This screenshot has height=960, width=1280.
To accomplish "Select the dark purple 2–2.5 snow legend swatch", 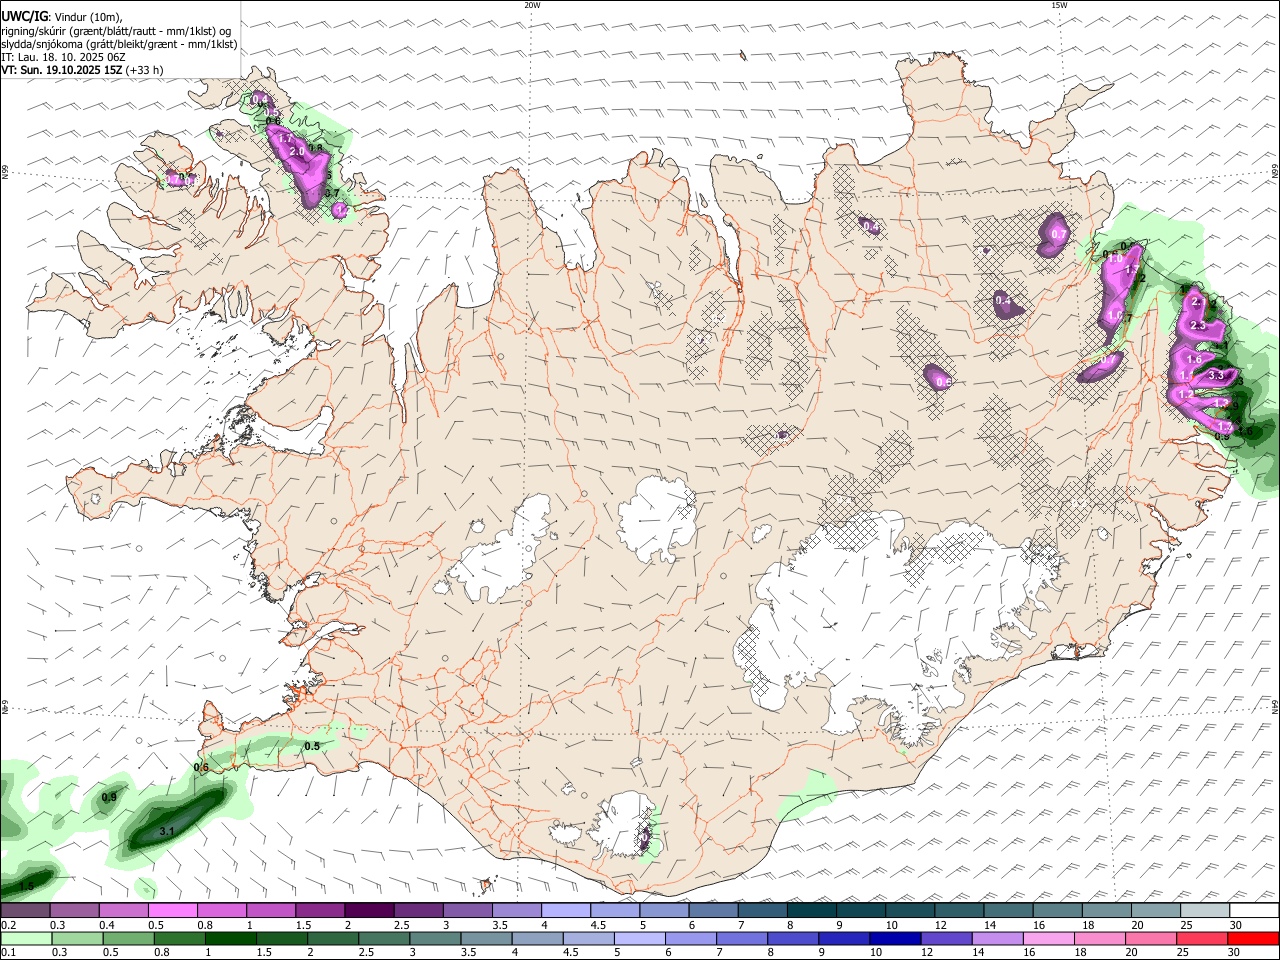I will point(369,910).
